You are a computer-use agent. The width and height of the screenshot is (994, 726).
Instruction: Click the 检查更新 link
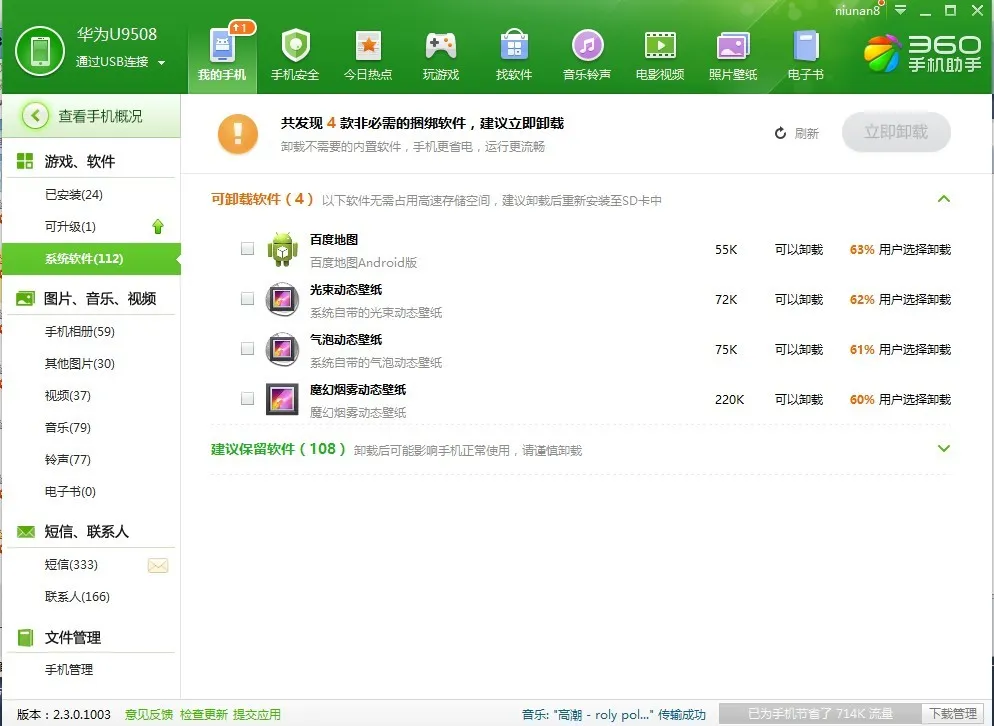pyautogui.click(x=203, y=715)
